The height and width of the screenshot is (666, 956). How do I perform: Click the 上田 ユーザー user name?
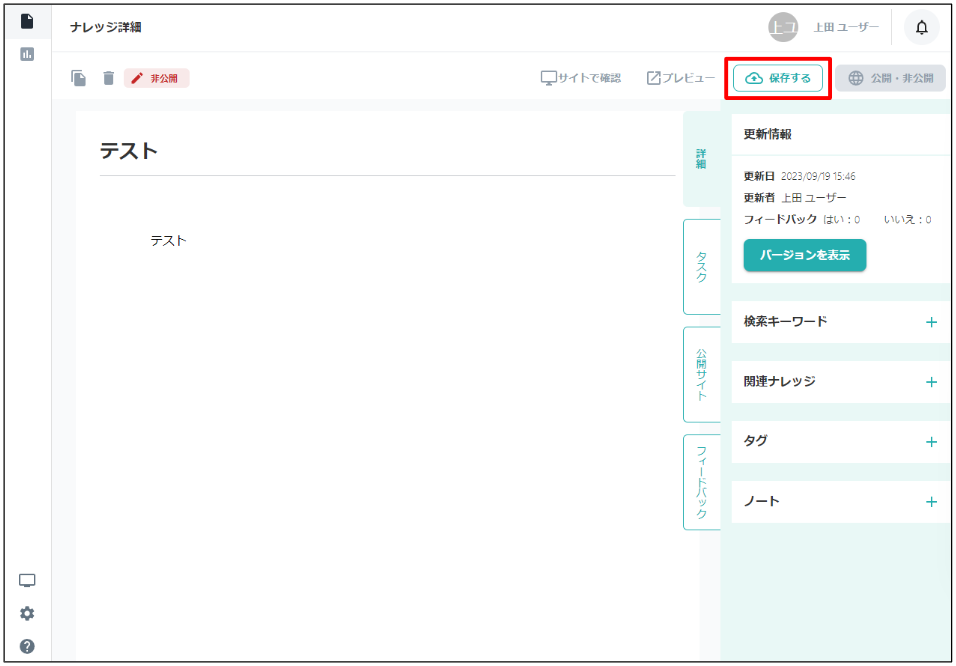coord(846,27)
